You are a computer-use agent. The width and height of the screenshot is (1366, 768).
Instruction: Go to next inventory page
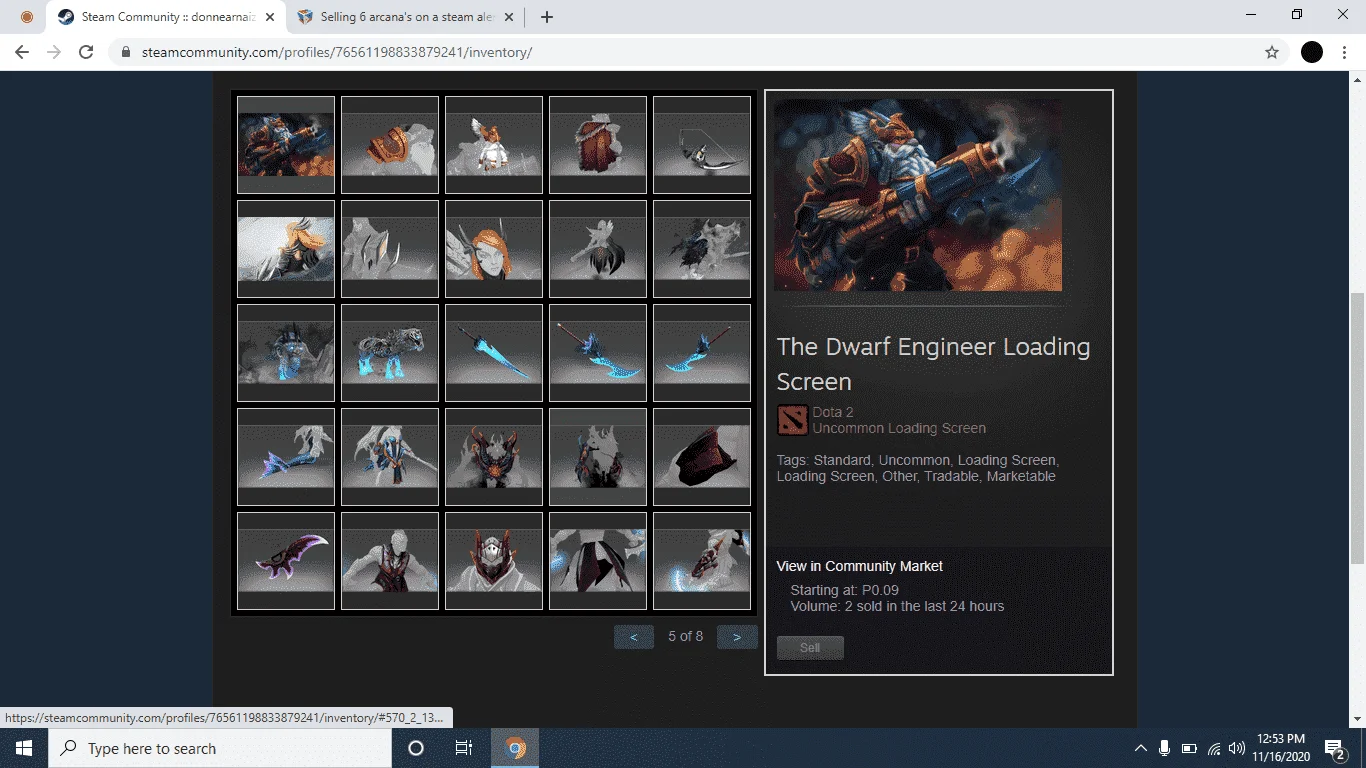click(x=737, y=637)
